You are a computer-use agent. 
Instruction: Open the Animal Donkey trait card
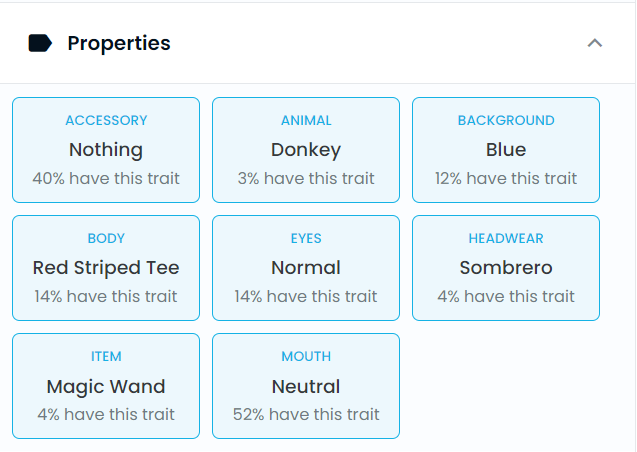[x=306, y=150]
